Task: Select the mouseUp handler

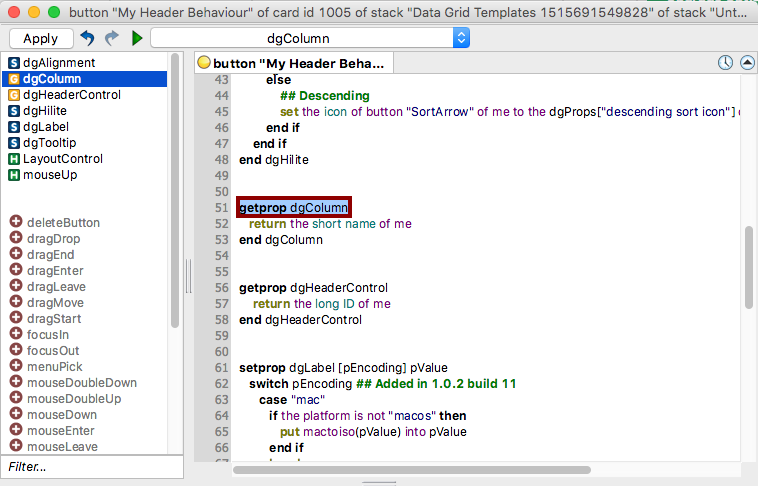Action: (50, 175)
